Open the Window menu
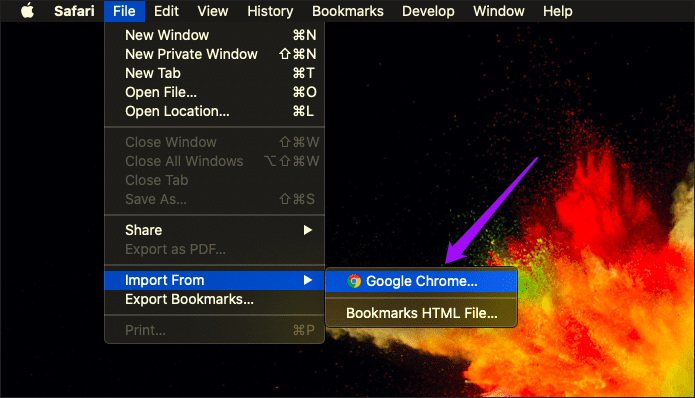The height and width of the screenshot is (398, 695). tap(499, 11)
